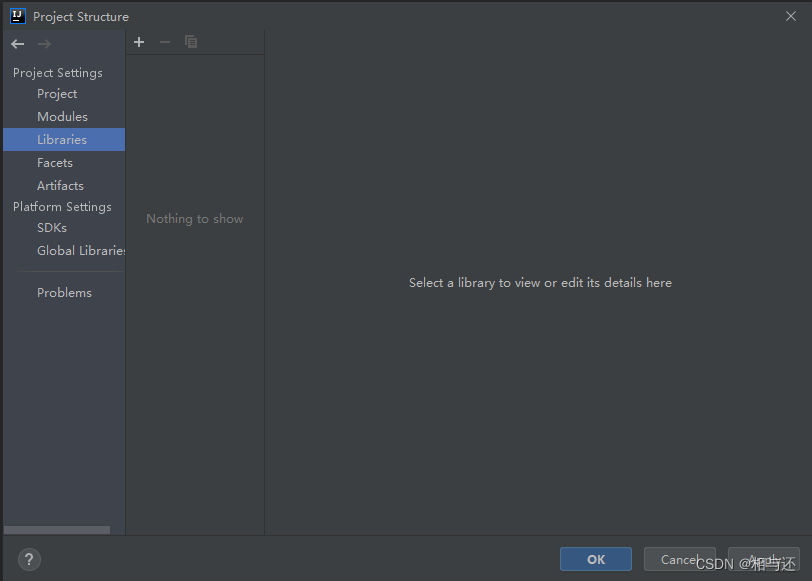Click the Cancel button
This screenshot has width=812, height=581.
679,559
